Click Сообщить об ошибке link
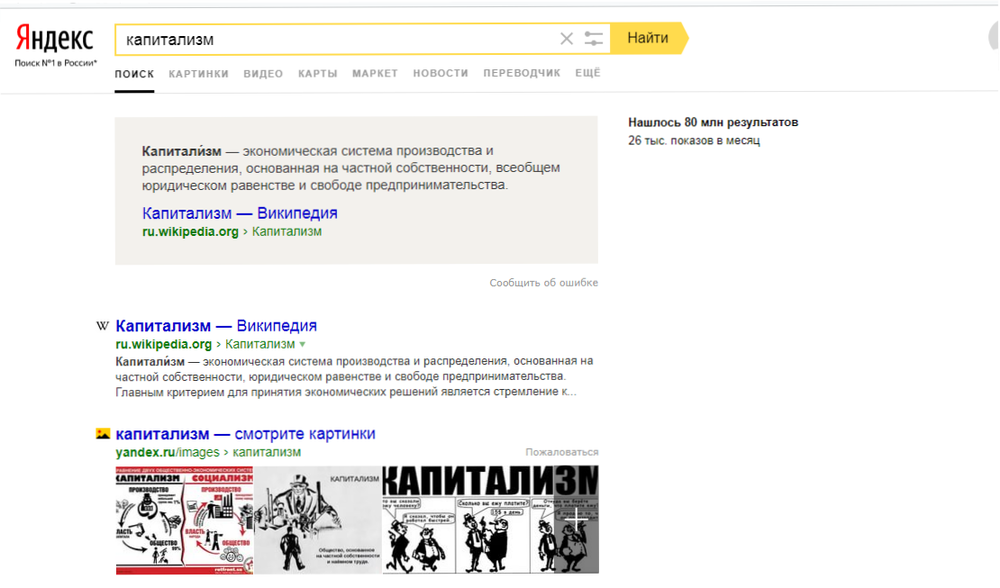Viewport: 1000px width, 588px height. coord(543,283)
